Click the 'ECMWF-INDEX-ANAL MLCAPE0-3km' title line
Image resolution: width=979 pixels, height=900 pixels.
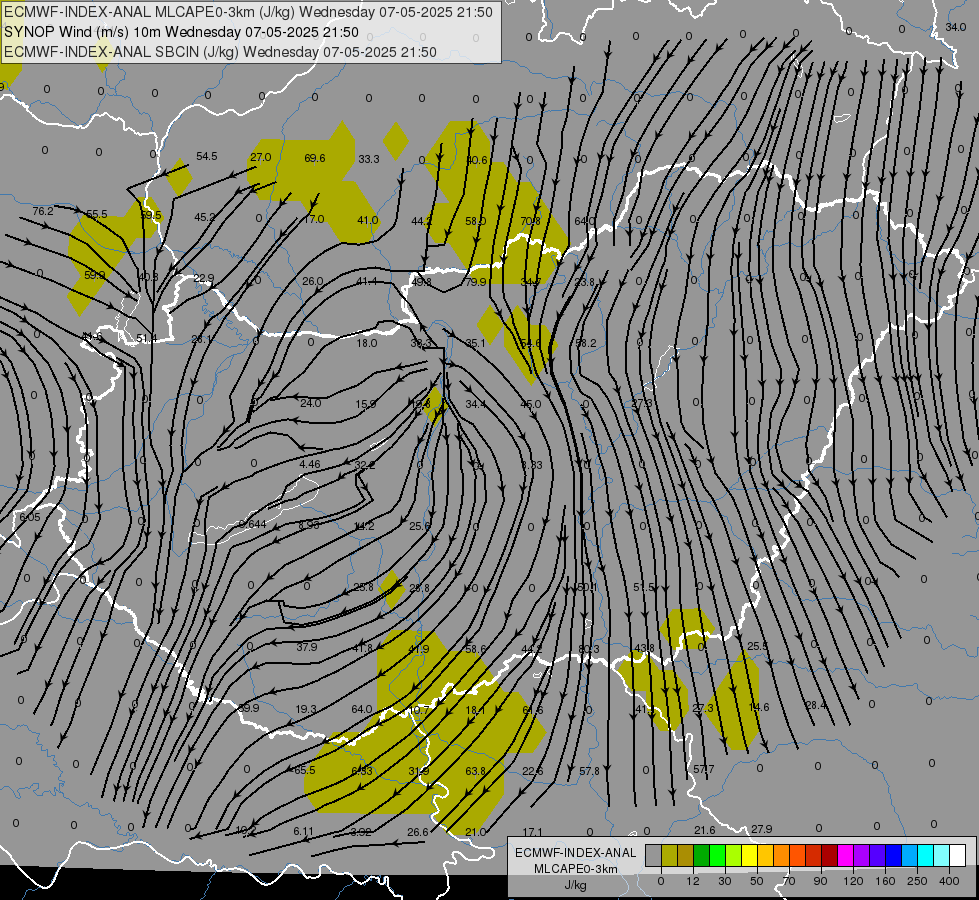tap(248, 12)
